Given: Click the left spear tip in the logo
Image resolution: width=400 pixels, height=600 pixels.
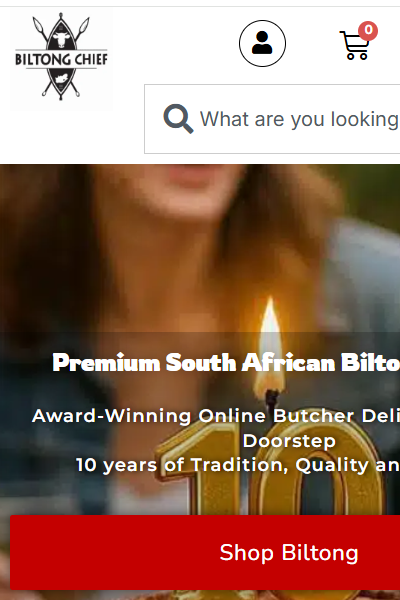Looking at the screenshot, I should tap(38, 25).
